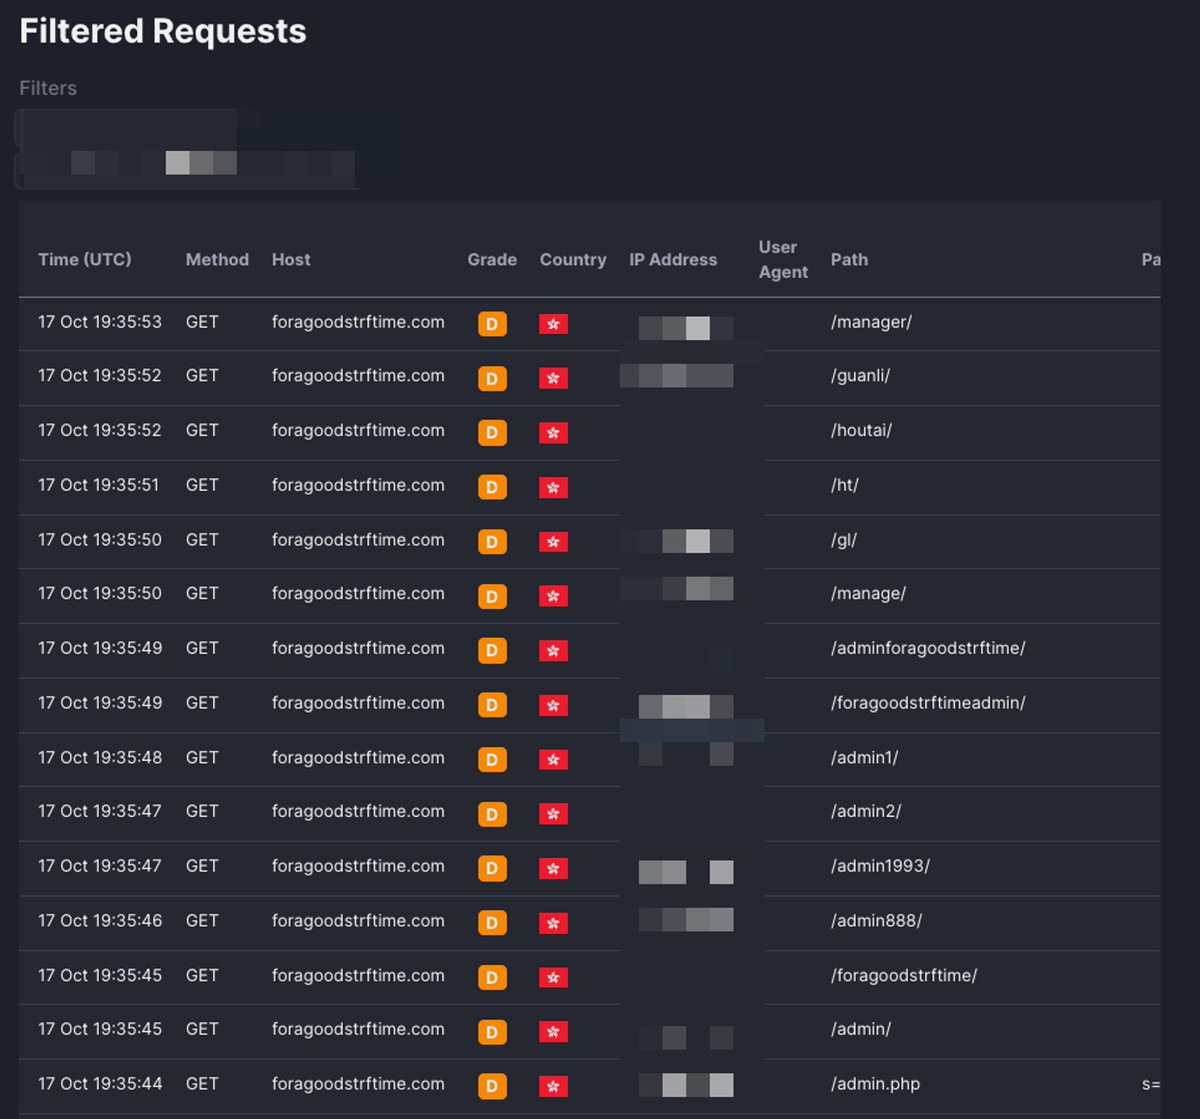Click GET method in the /manager/ row
This screenshot has height=1119, width=1200.
coord(202,322)
